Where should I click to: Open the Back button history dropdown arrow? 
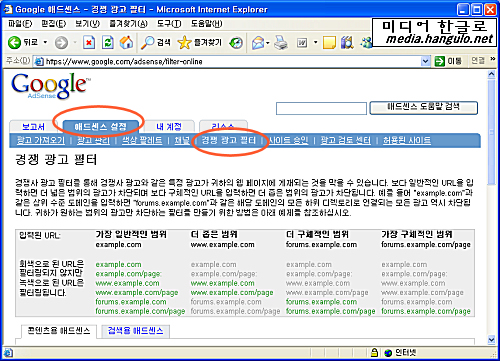click(45, 42)
